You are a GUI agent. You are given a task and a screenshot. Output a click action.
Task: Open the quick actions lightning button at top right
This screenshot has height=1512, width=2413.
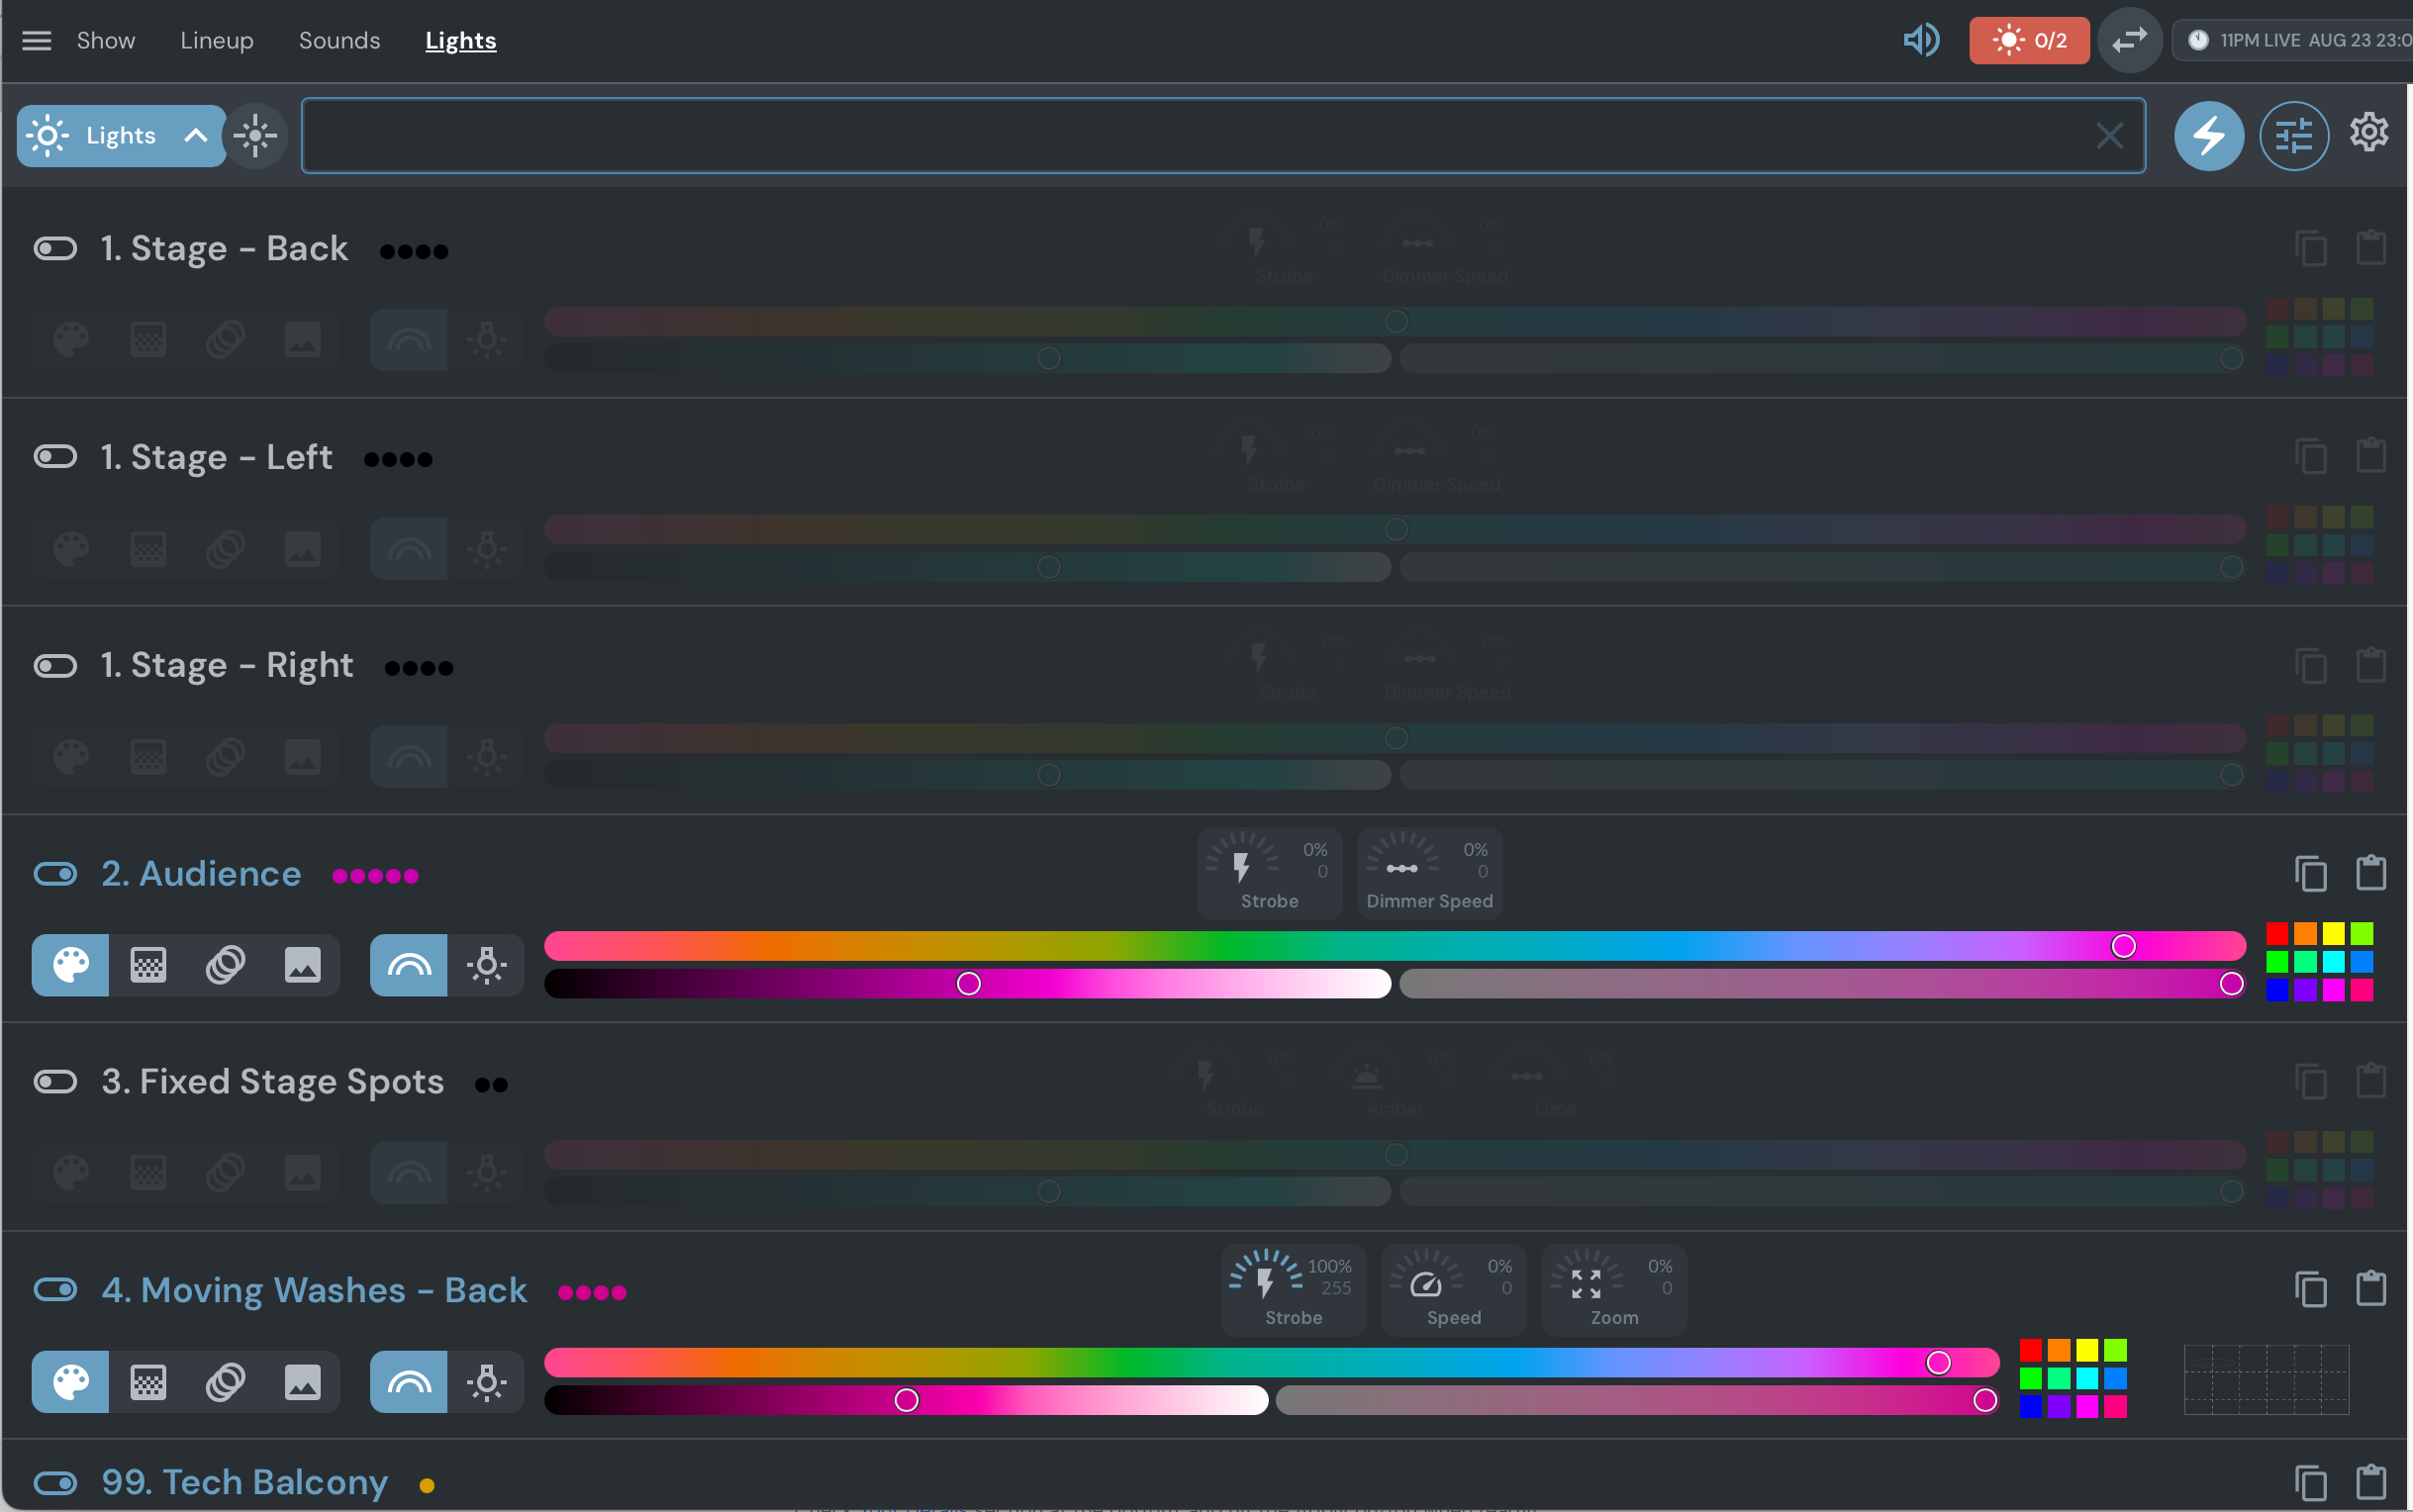[2208, 135]
